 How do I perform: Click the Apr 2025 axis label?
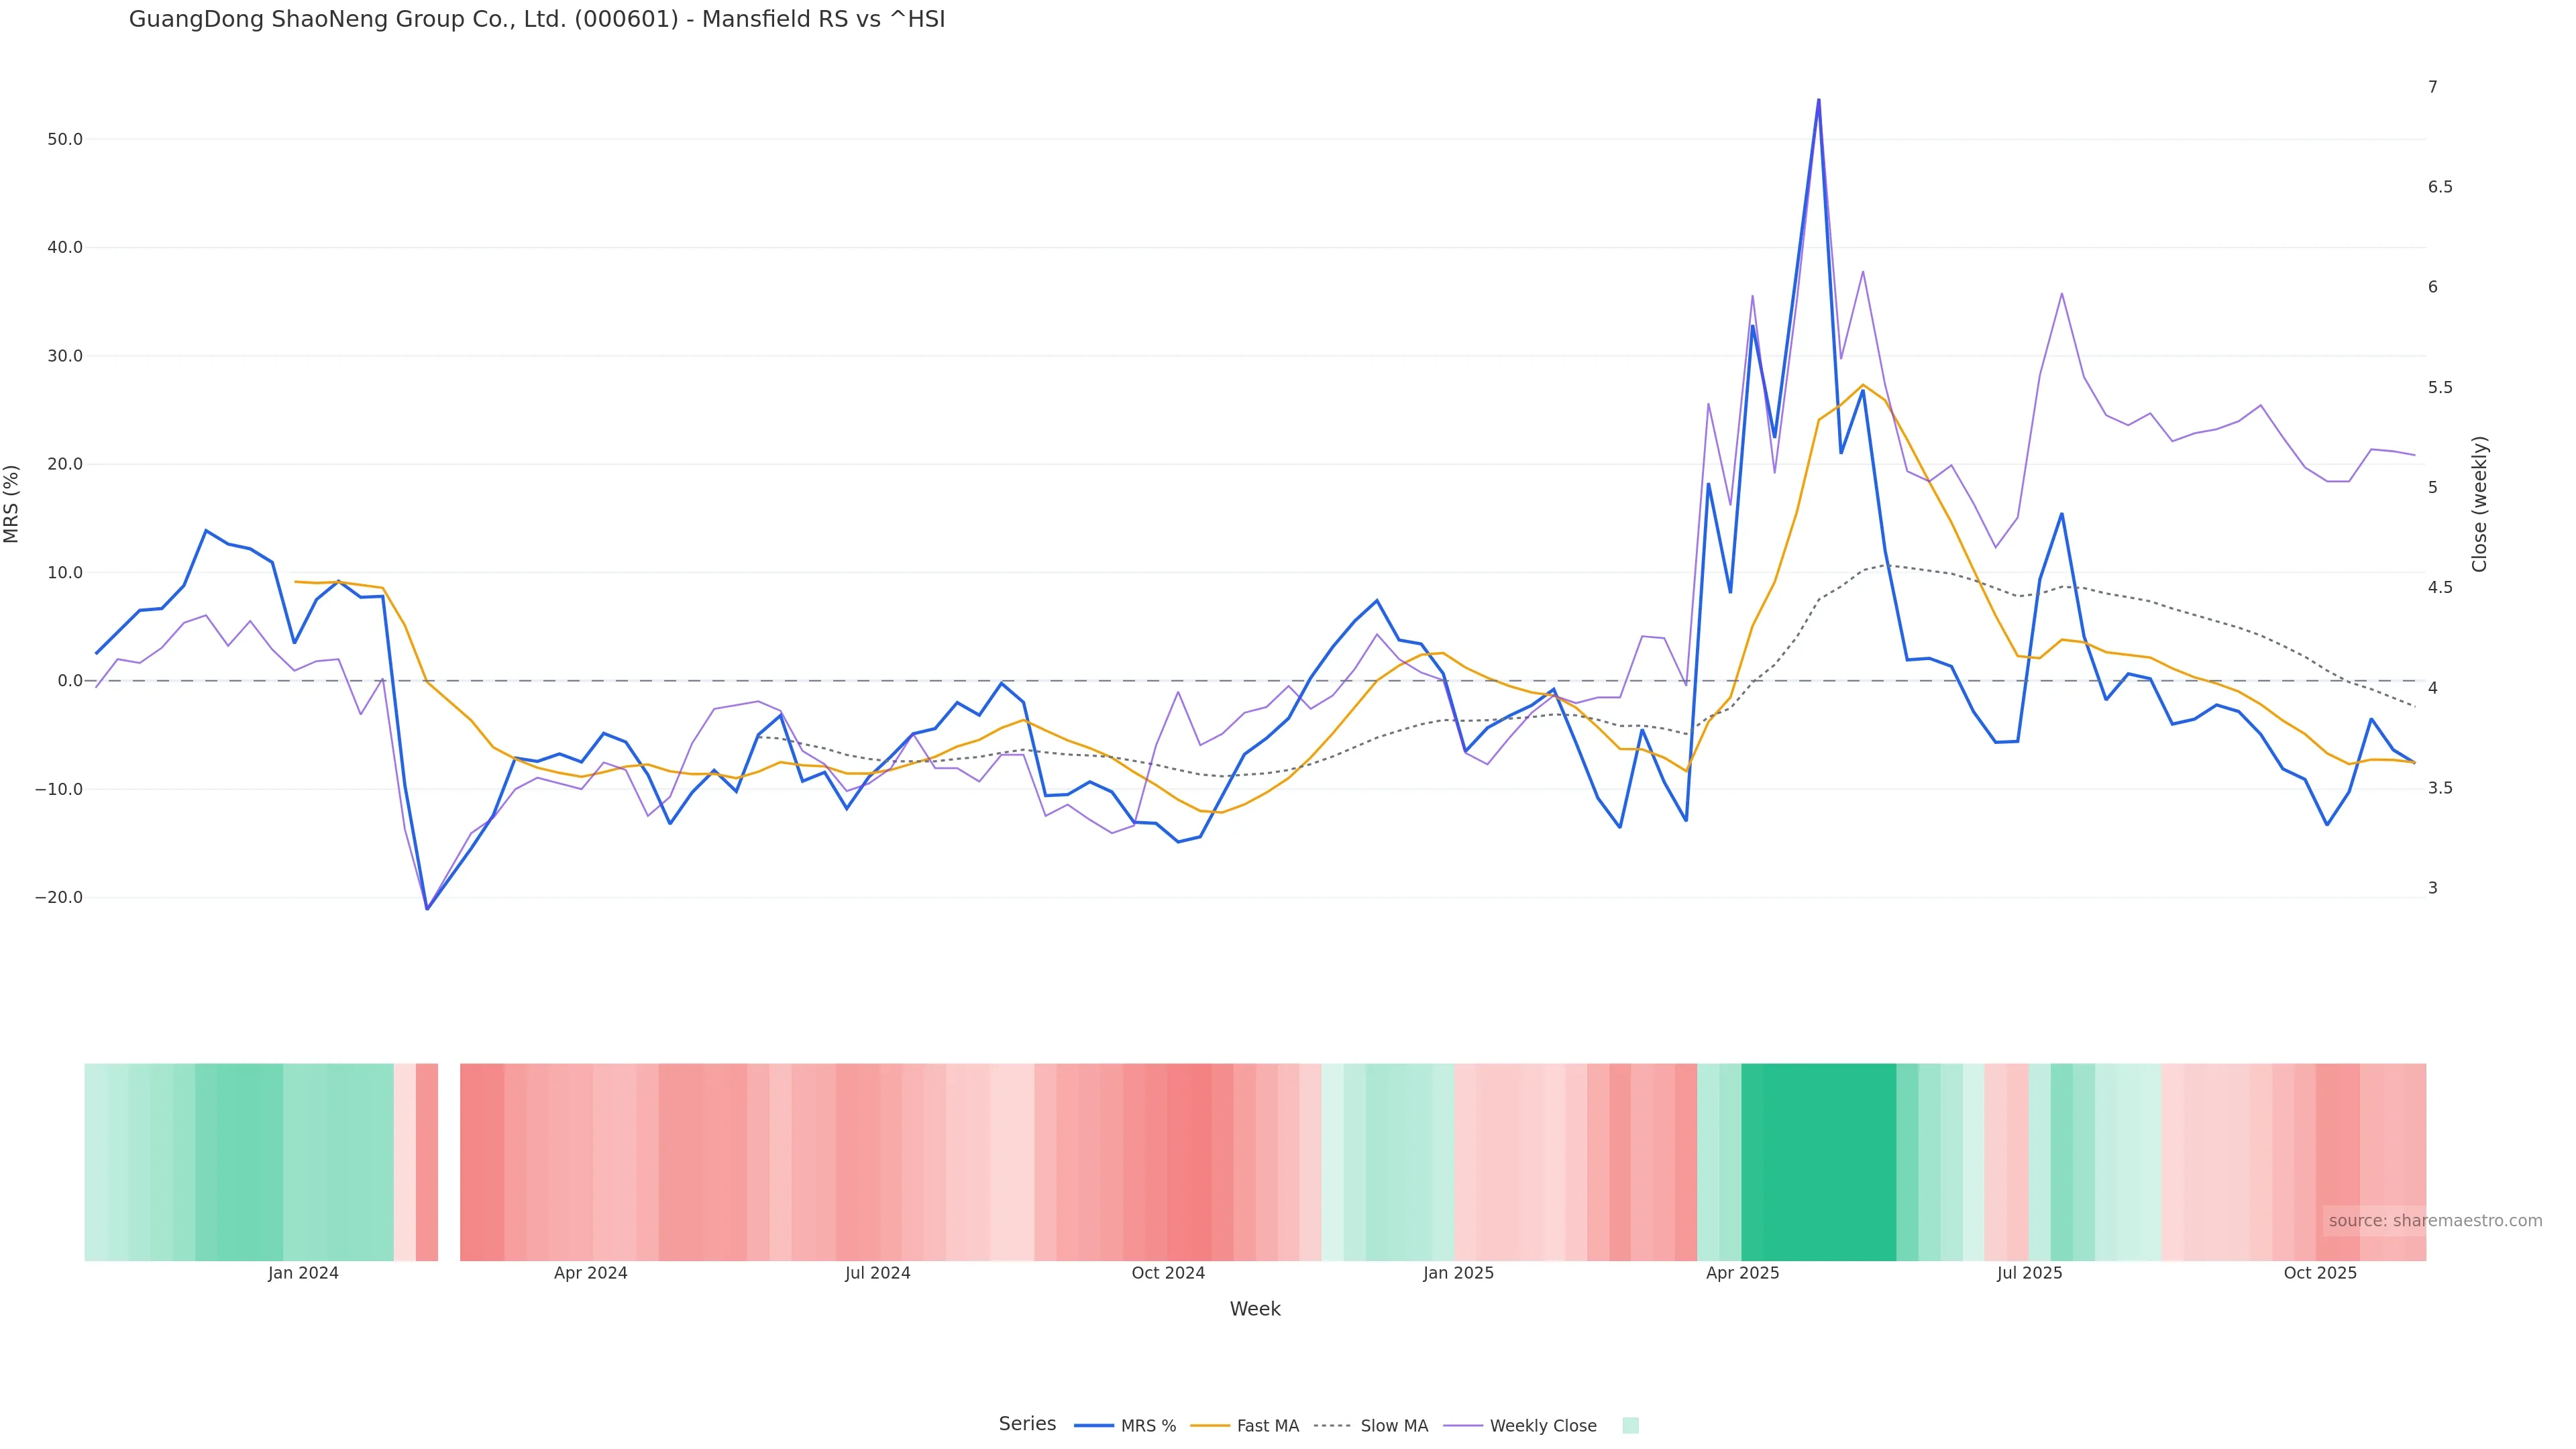1742,1273
